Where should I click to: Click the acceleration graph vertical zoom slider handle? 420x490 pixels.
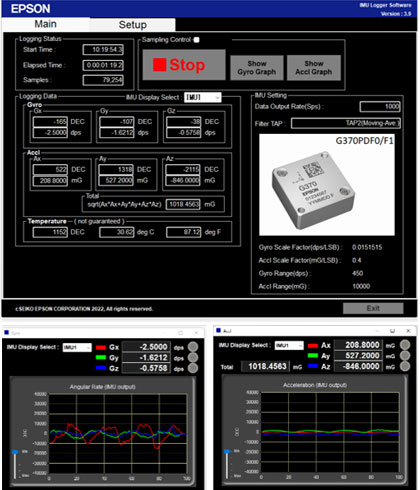pos(227,451)
